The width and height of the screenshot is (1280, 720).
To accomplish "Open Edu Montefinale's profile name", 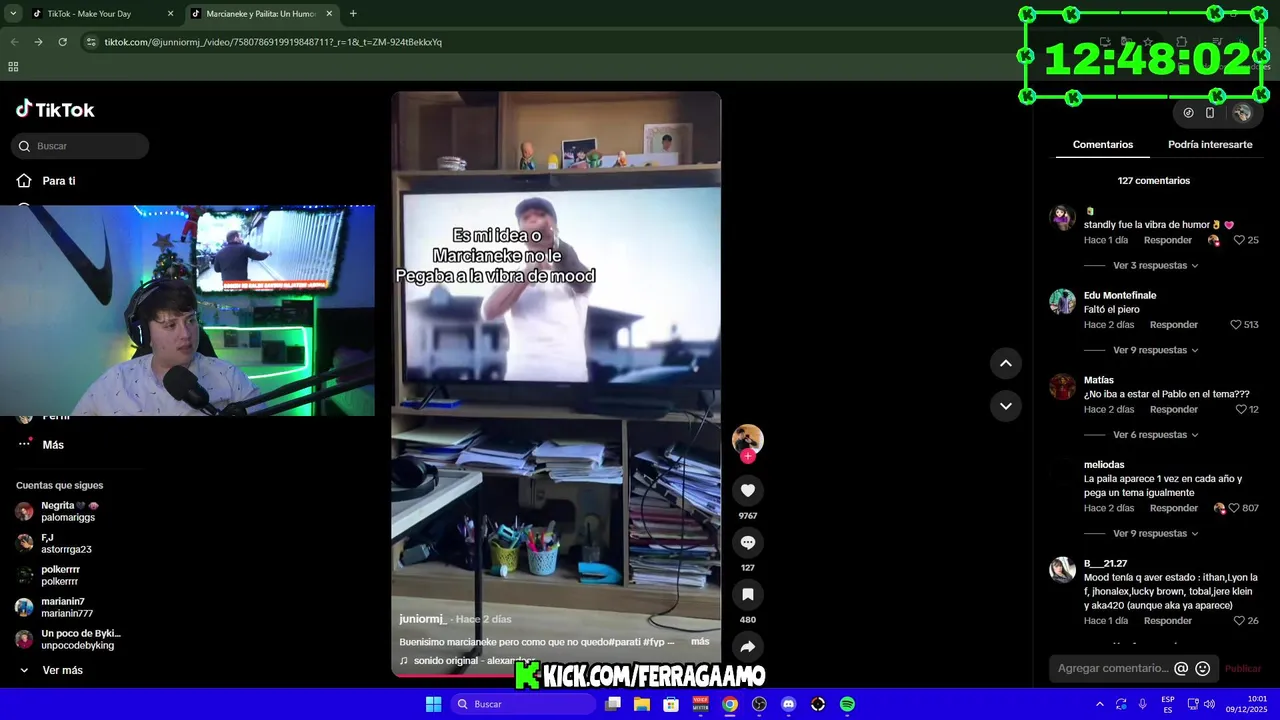I will coord(1120,295).
